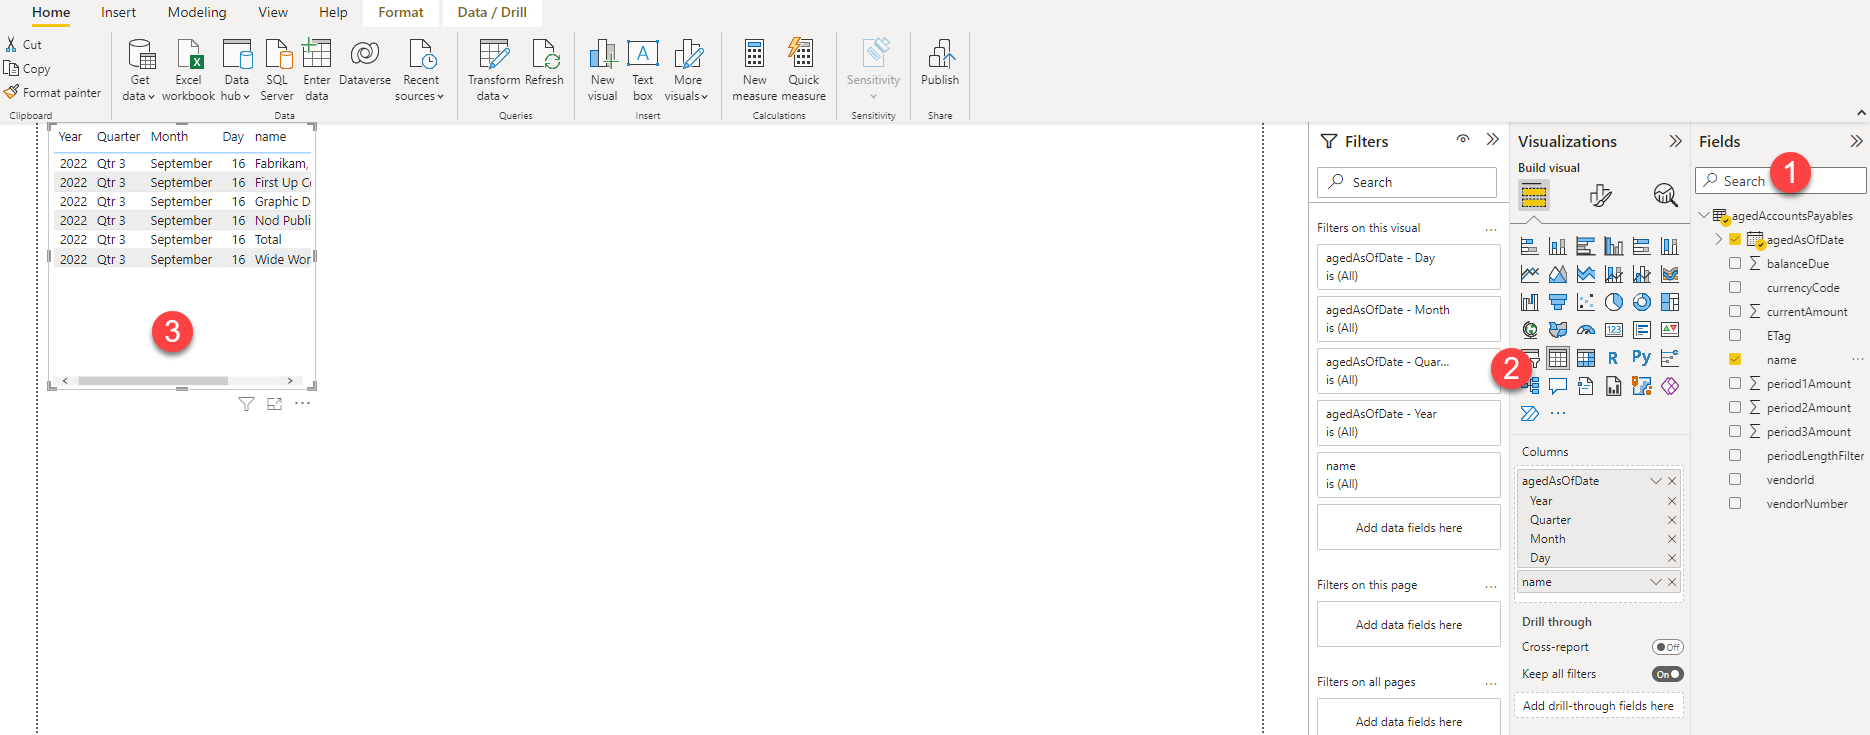Toggle Keep all filters switch
Image resolution: width=1870 pixels, height=735 pixels.
coord(1667,674)
